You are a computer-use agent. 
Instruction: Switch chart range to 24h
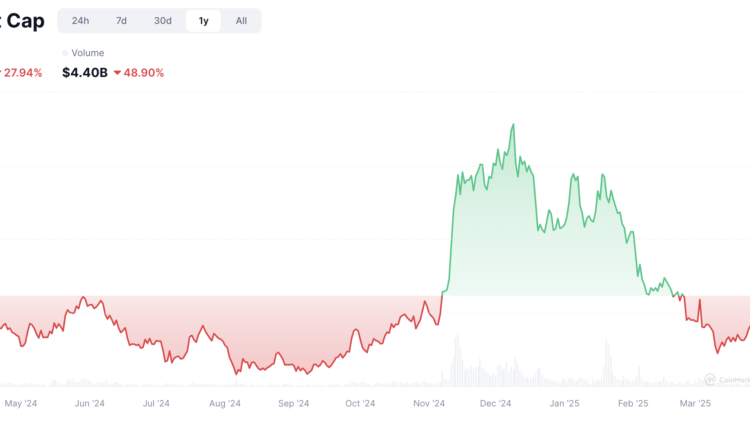click(80, 21)
